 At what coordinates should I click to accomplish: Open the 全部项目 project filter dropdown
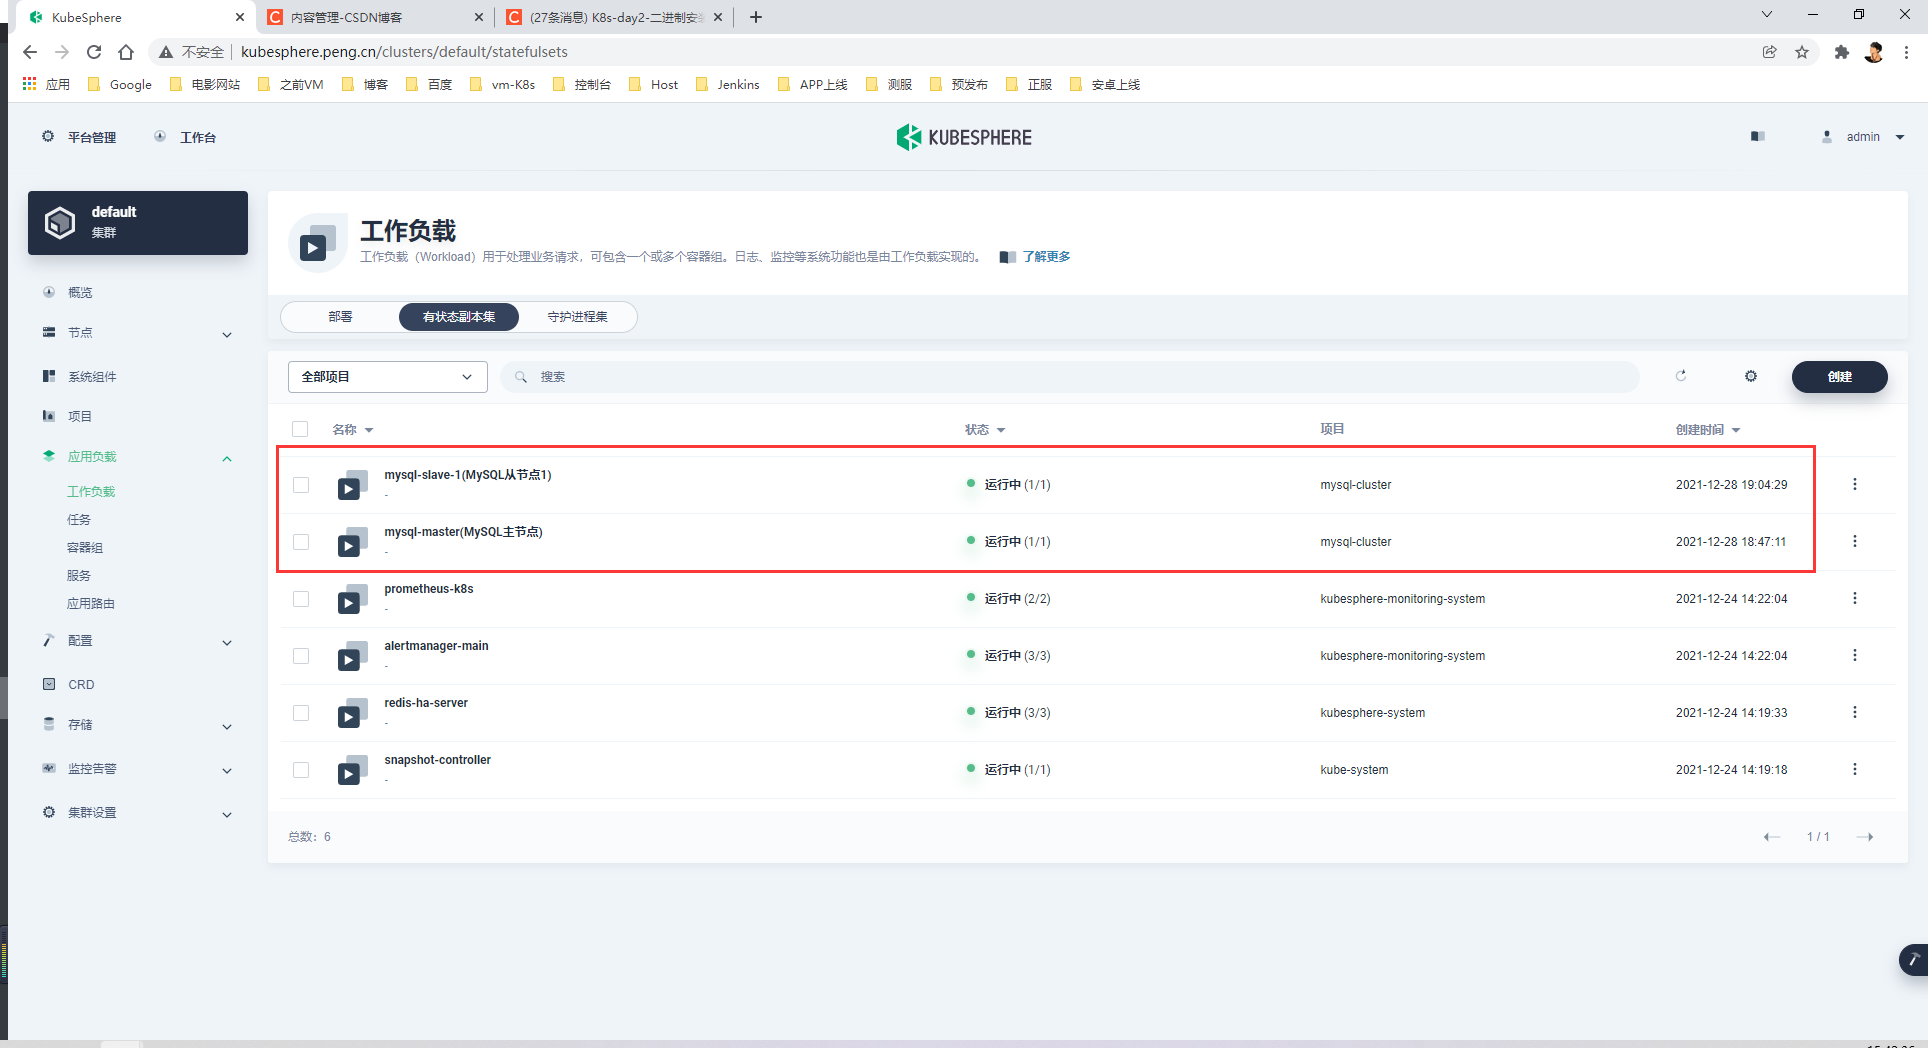coord(388,377)
